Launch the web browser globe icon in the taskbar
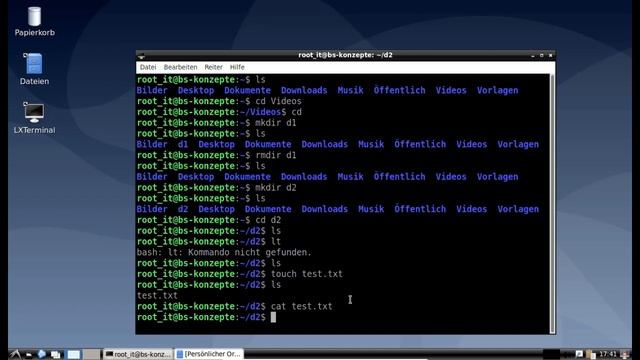The image size is (640, 360). pos(42,354)
